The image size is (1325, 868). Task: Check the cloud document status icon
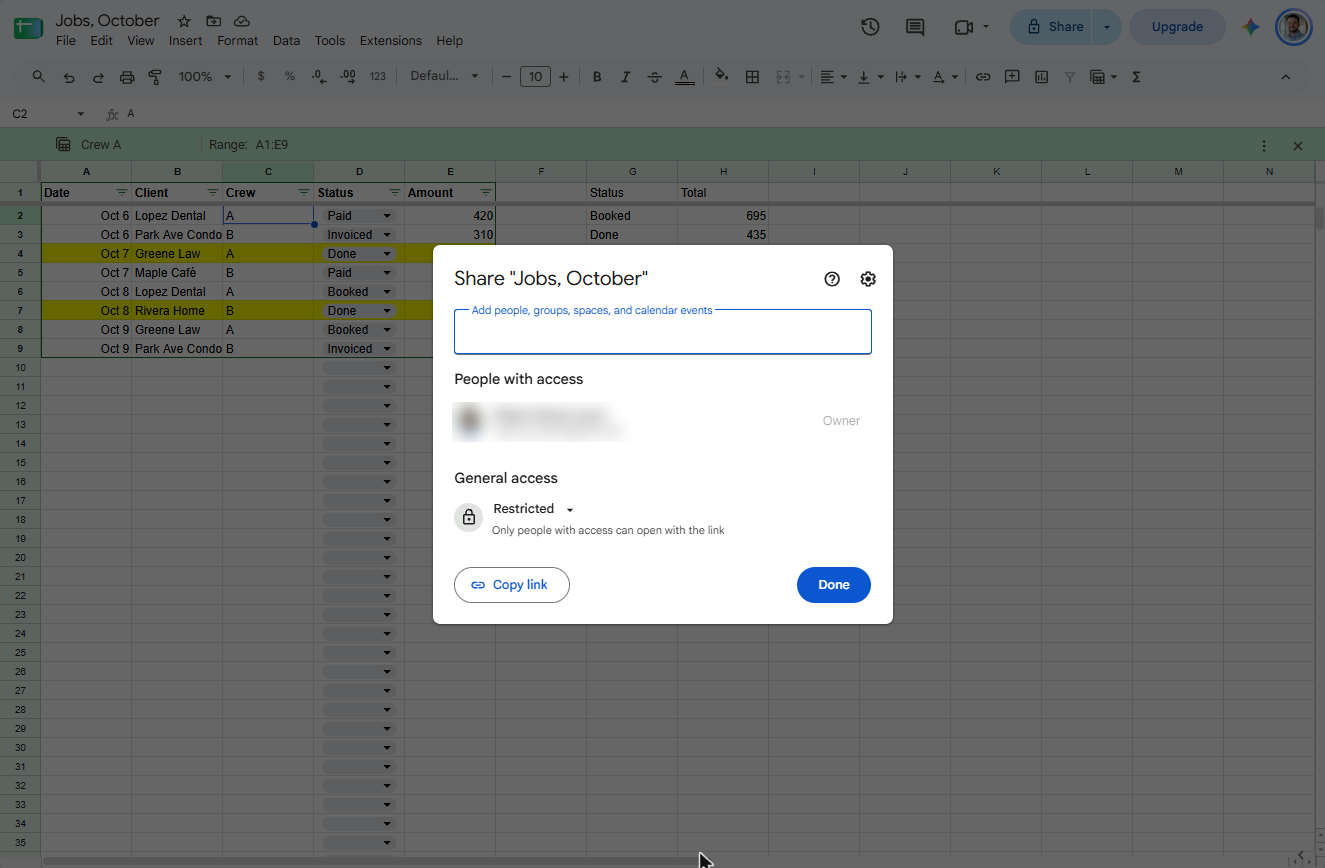242,21
